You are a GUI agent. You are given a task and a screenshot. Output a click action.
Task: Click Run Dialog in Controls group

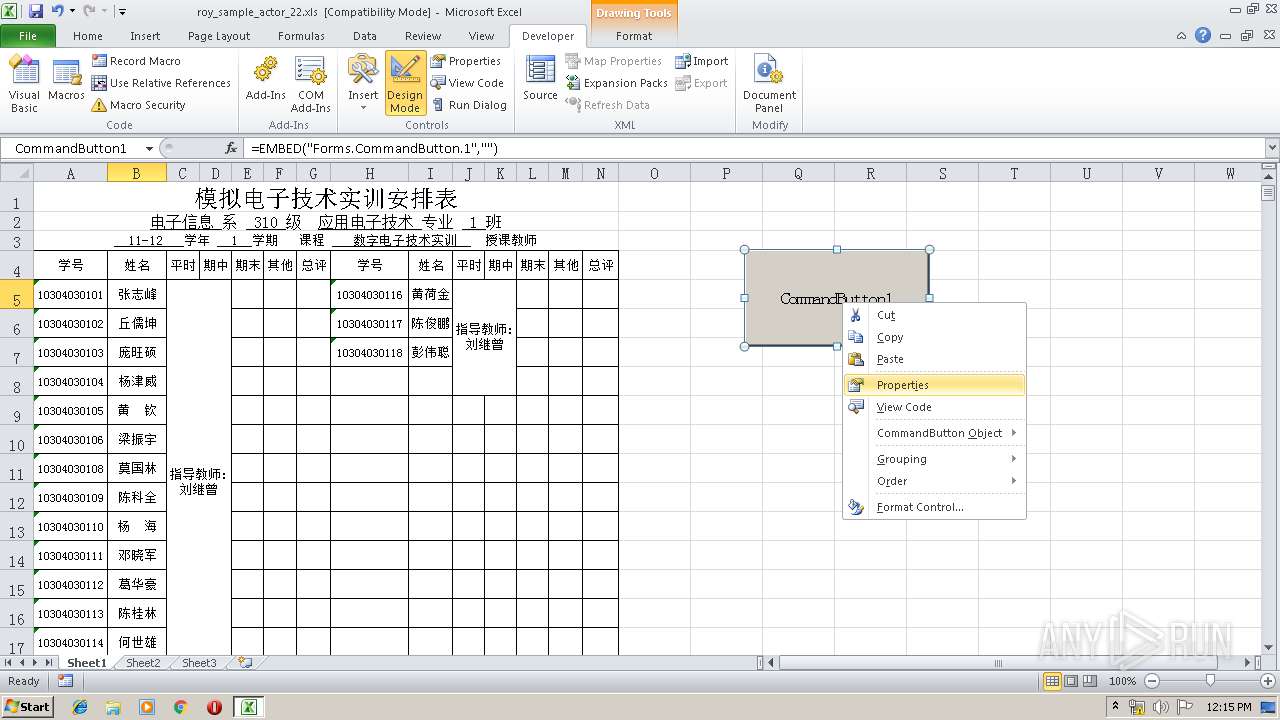469,105
